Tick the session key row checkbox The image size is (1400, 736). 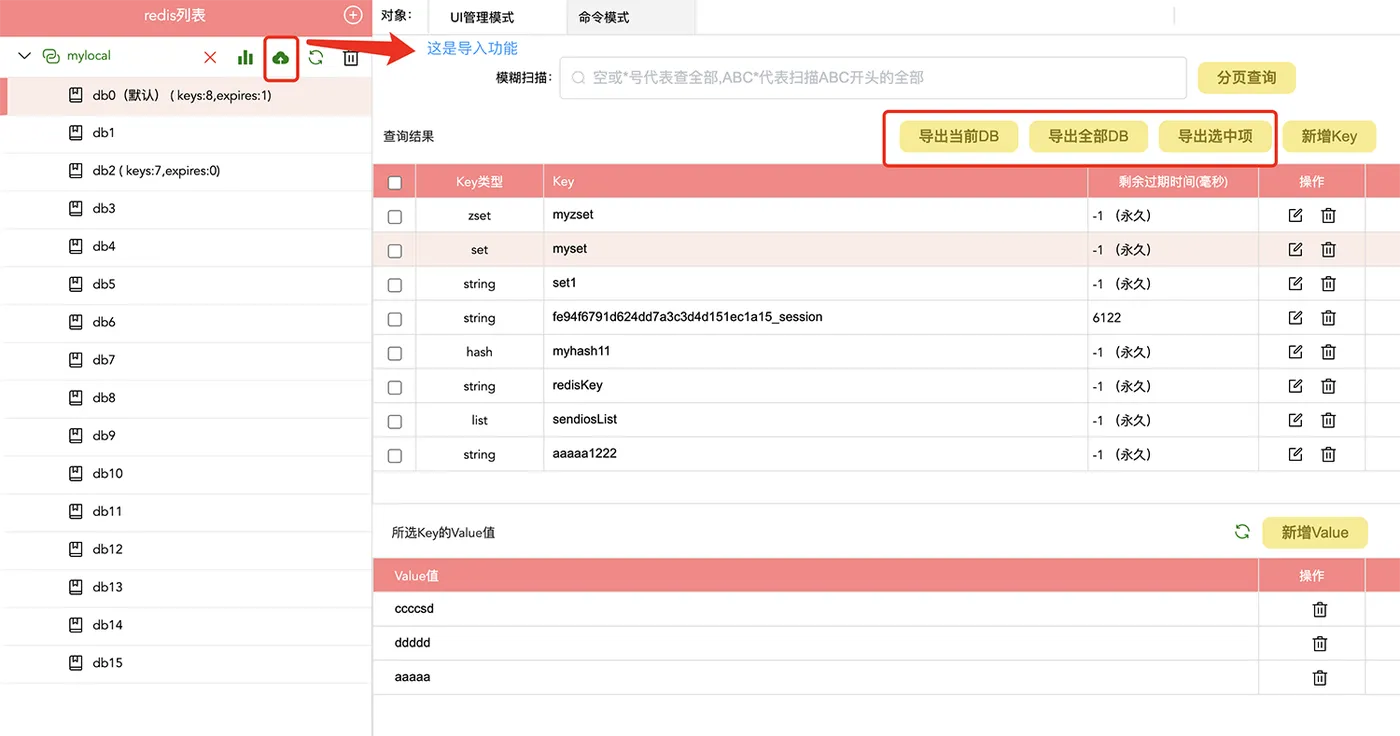[x=395, y=319]
